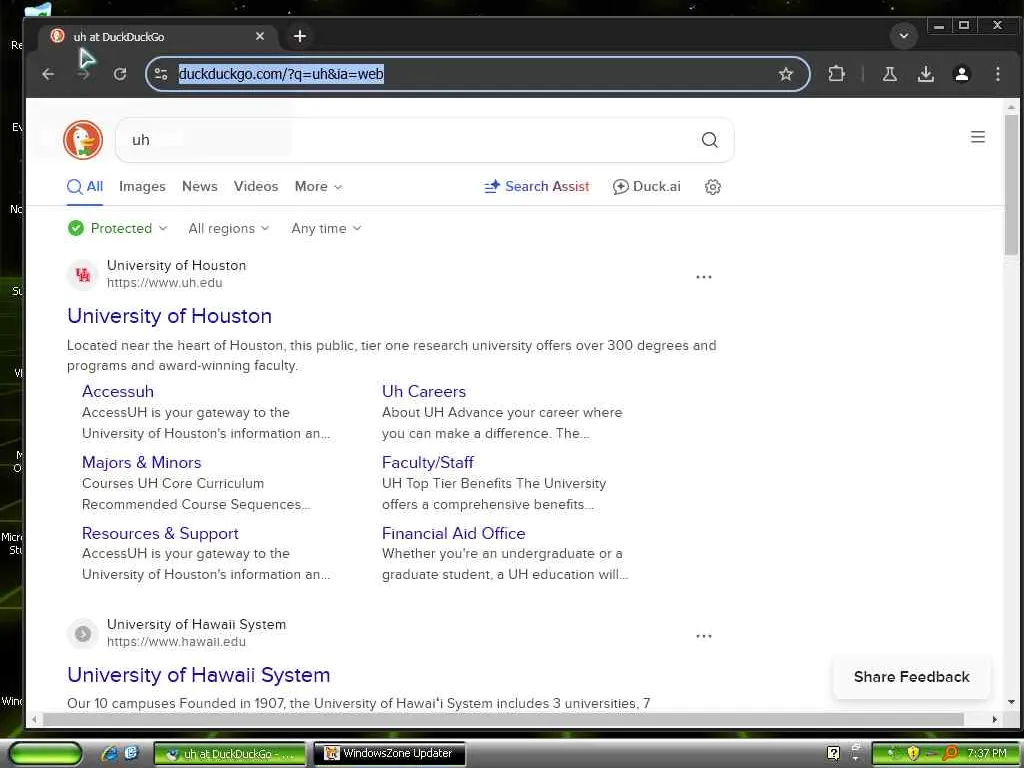Click the vertical scrollbar thumb

click(x=1011, y=184)
